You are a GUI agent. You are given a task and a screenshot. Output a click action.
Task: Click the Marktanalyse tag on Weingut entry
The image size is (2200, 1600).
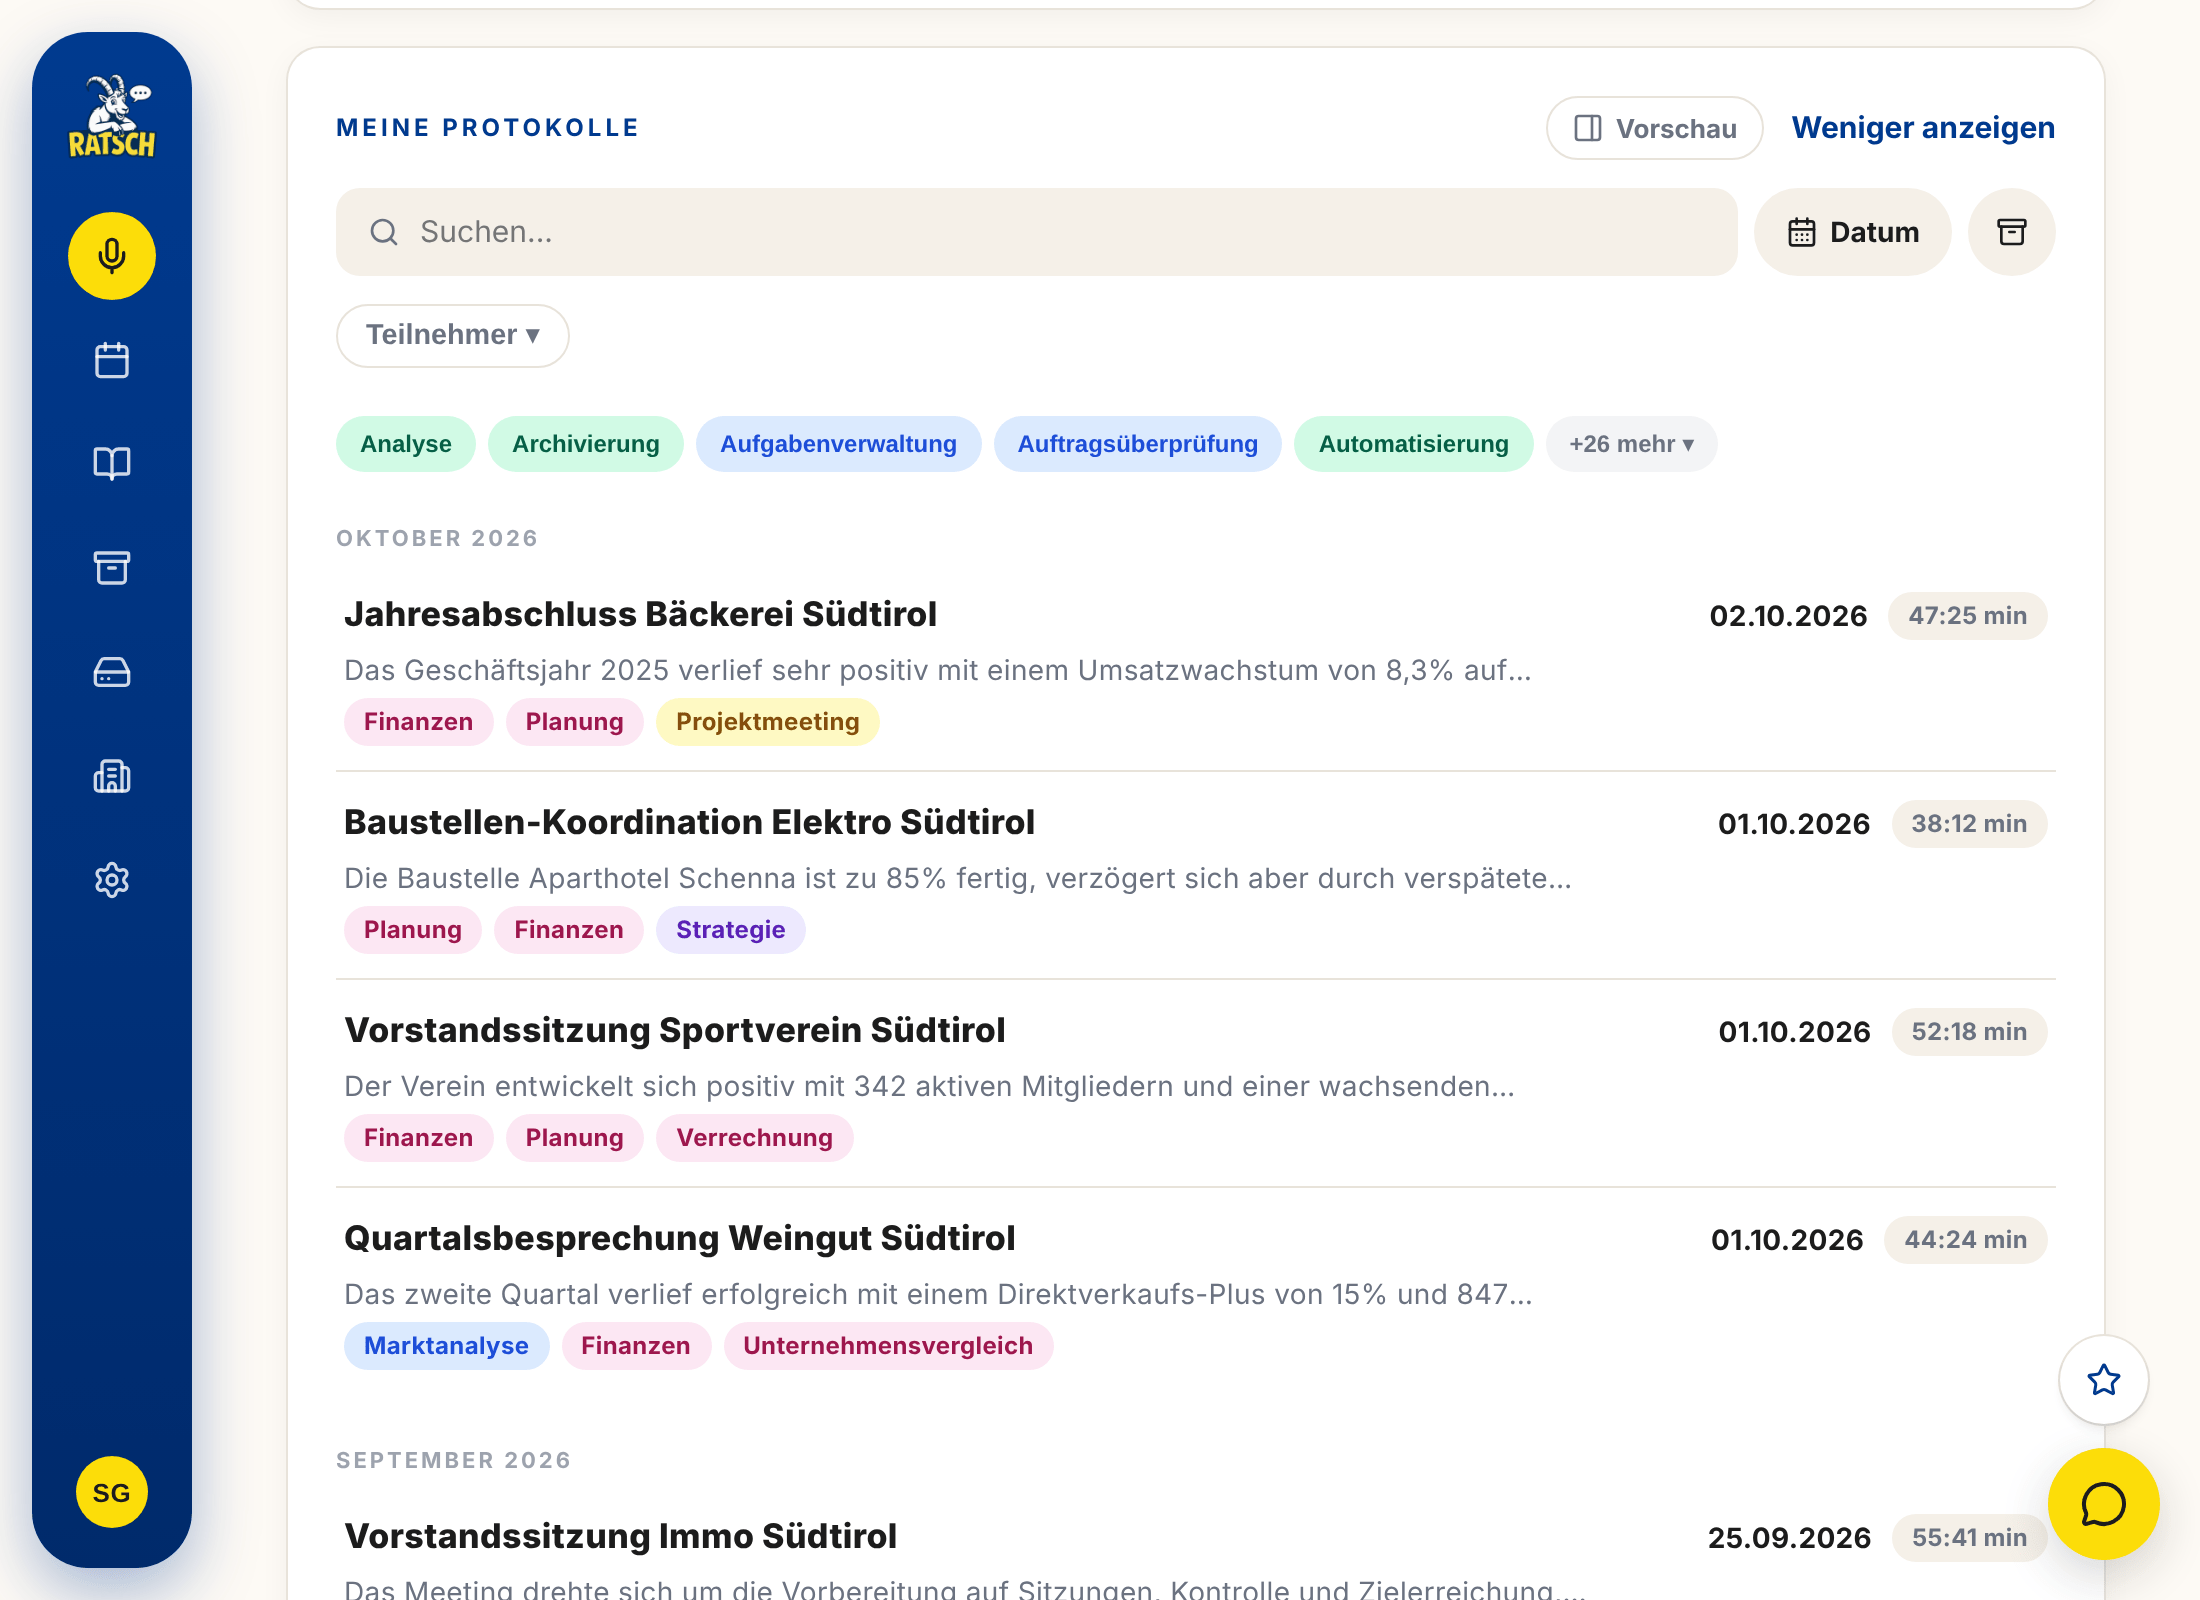click(x=447, y=1346)
